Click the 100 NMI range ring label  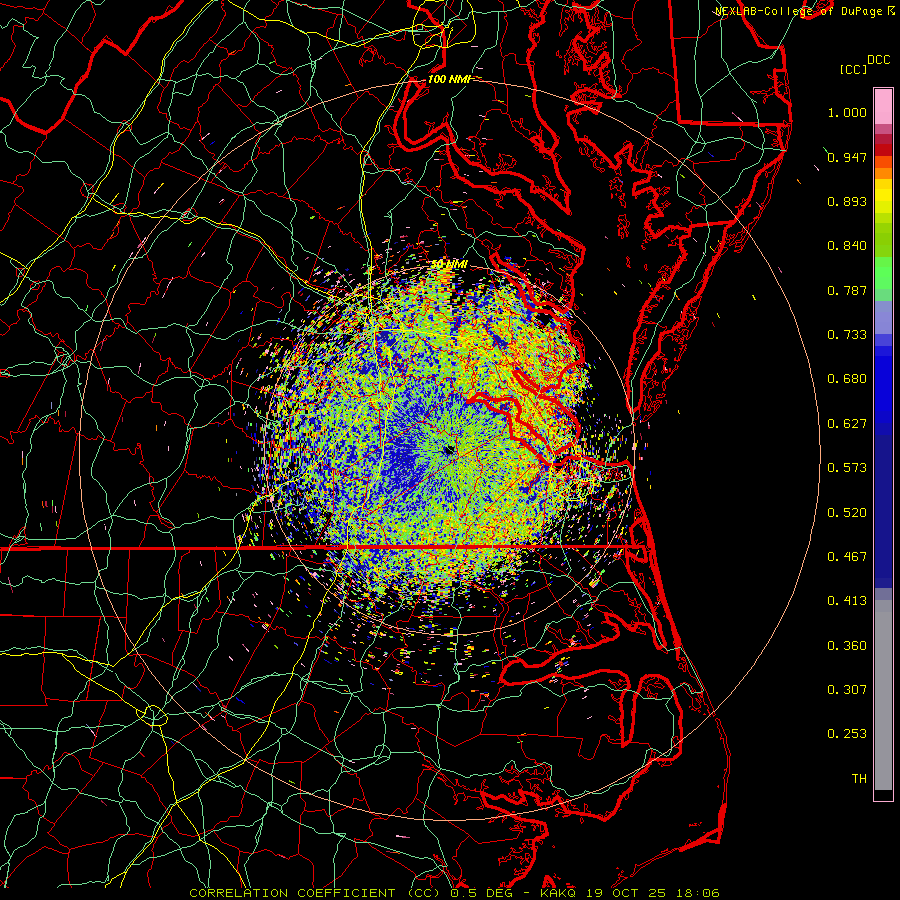click(x=448, y=79)
